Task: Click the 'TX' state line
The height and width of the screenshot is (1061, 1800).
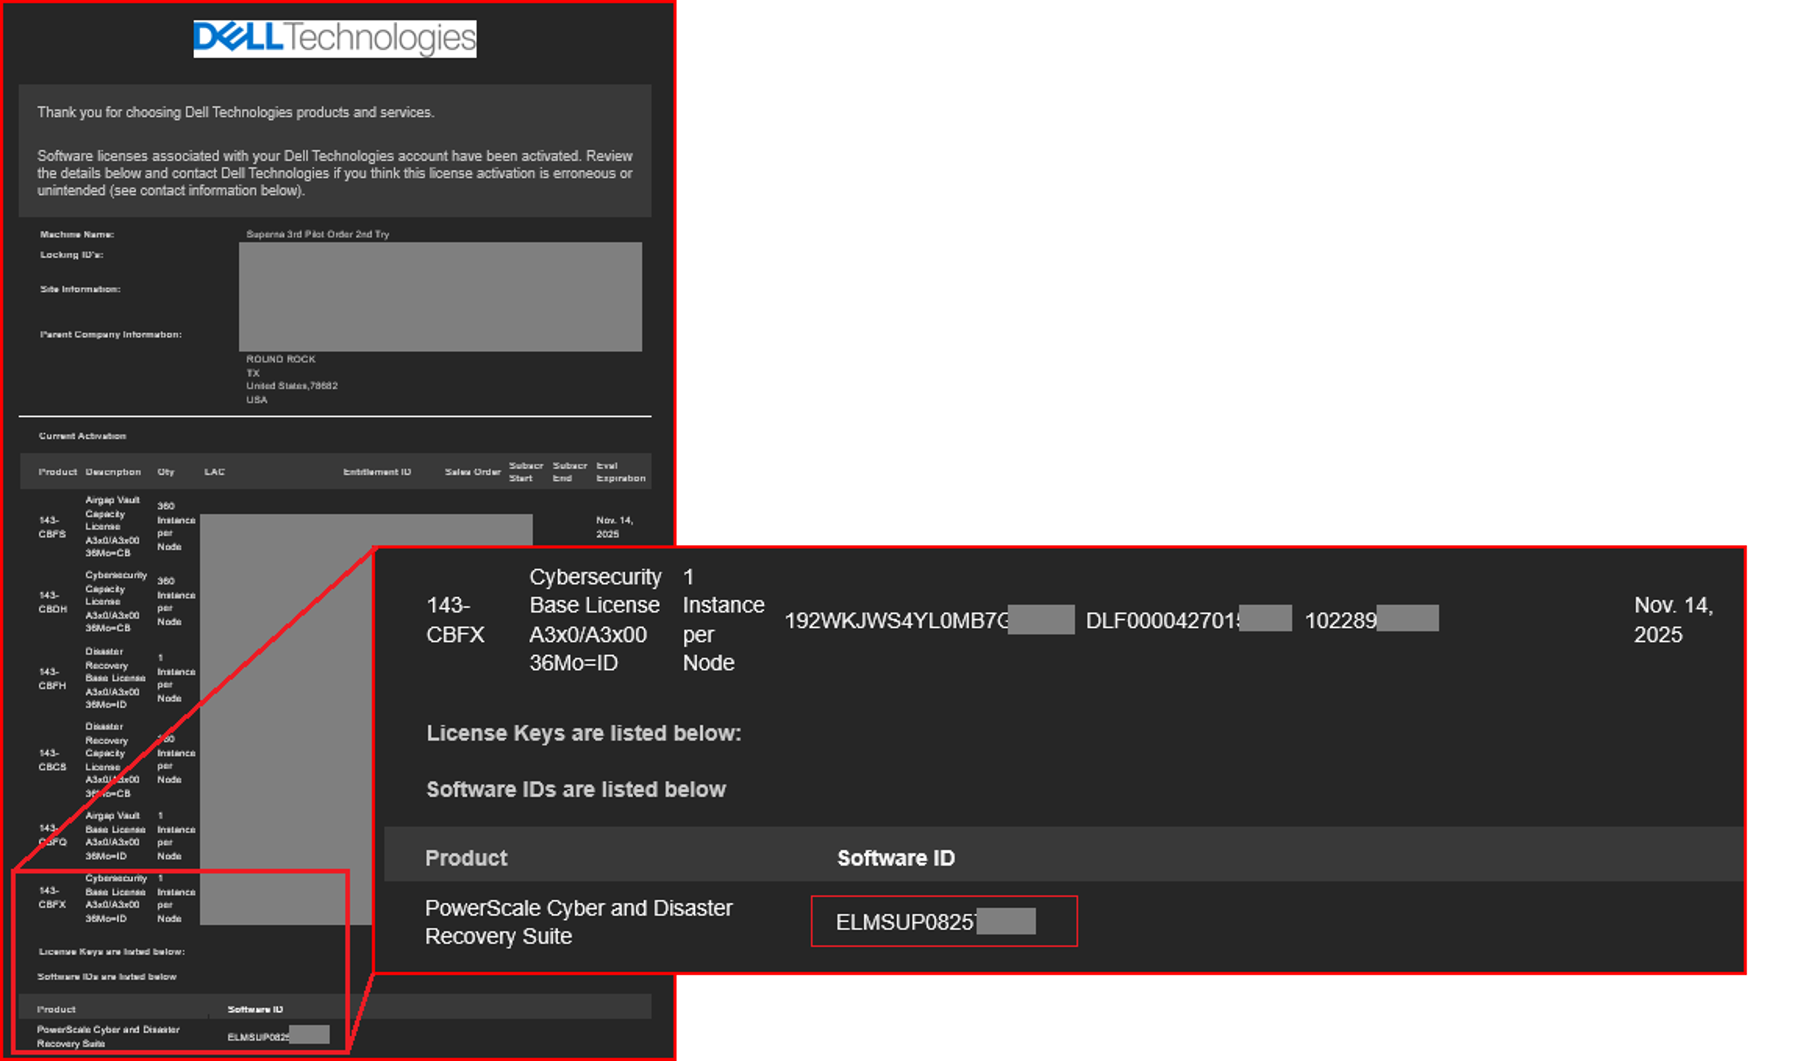Action: tap(253, 373)
